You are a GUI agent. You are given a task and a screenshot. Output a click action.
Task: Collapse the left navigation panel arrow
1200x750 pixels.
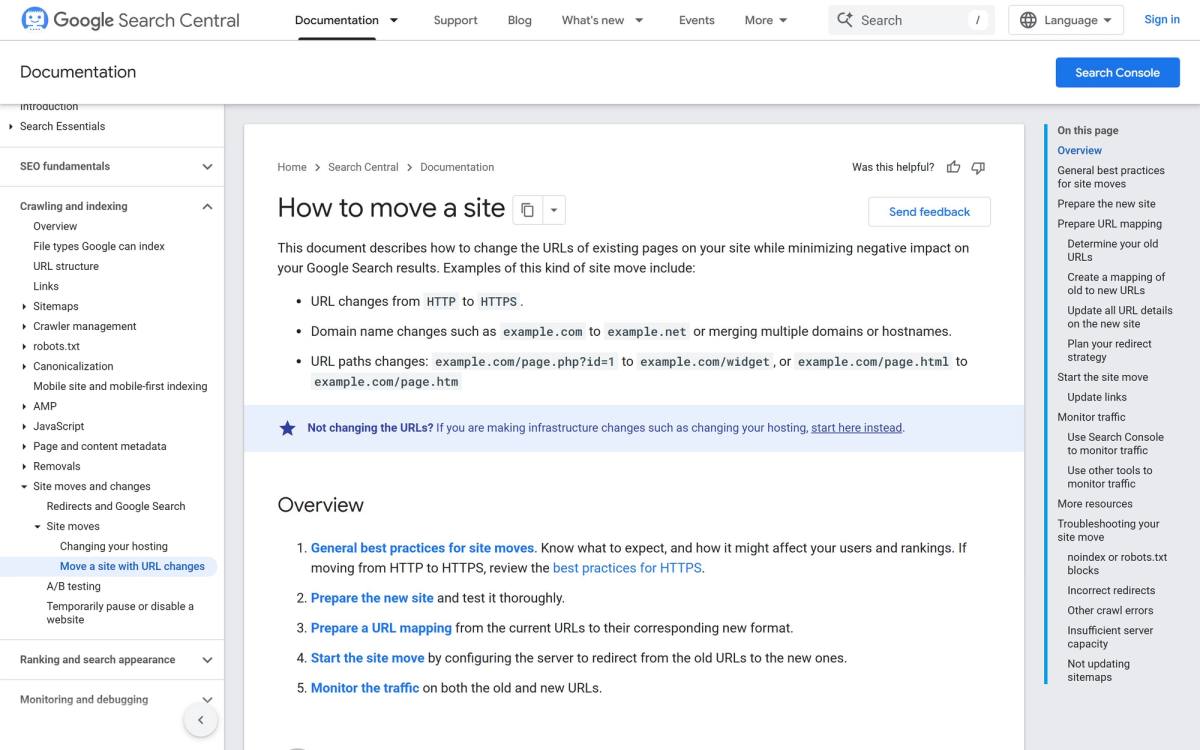pyautogui.click(x=200, y=720)
